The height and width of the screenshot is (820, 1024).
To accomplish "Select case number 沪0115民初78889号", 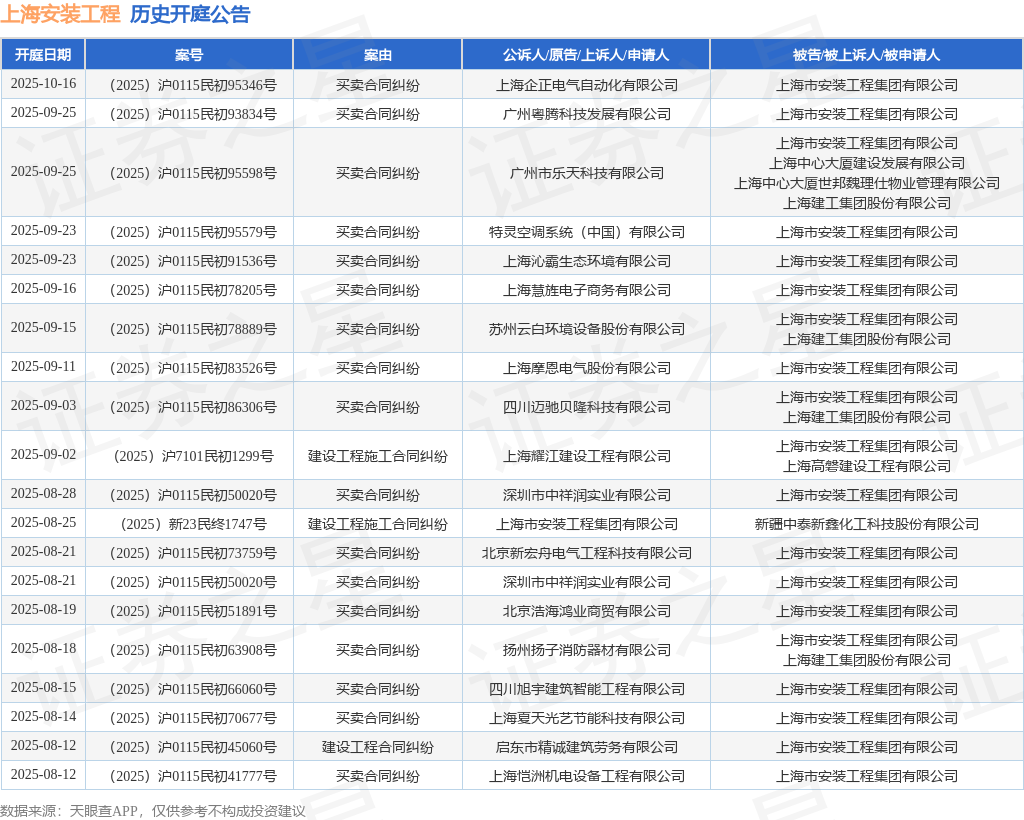I will pyautogui.click(x=193, y=329).
